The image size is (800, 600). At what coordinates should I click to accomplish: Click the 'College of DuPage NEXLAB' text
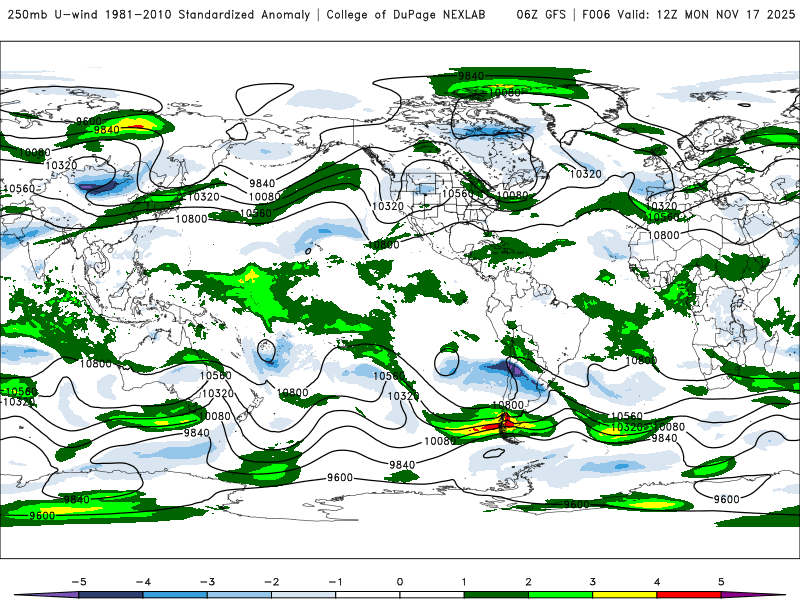coord(406,15)
